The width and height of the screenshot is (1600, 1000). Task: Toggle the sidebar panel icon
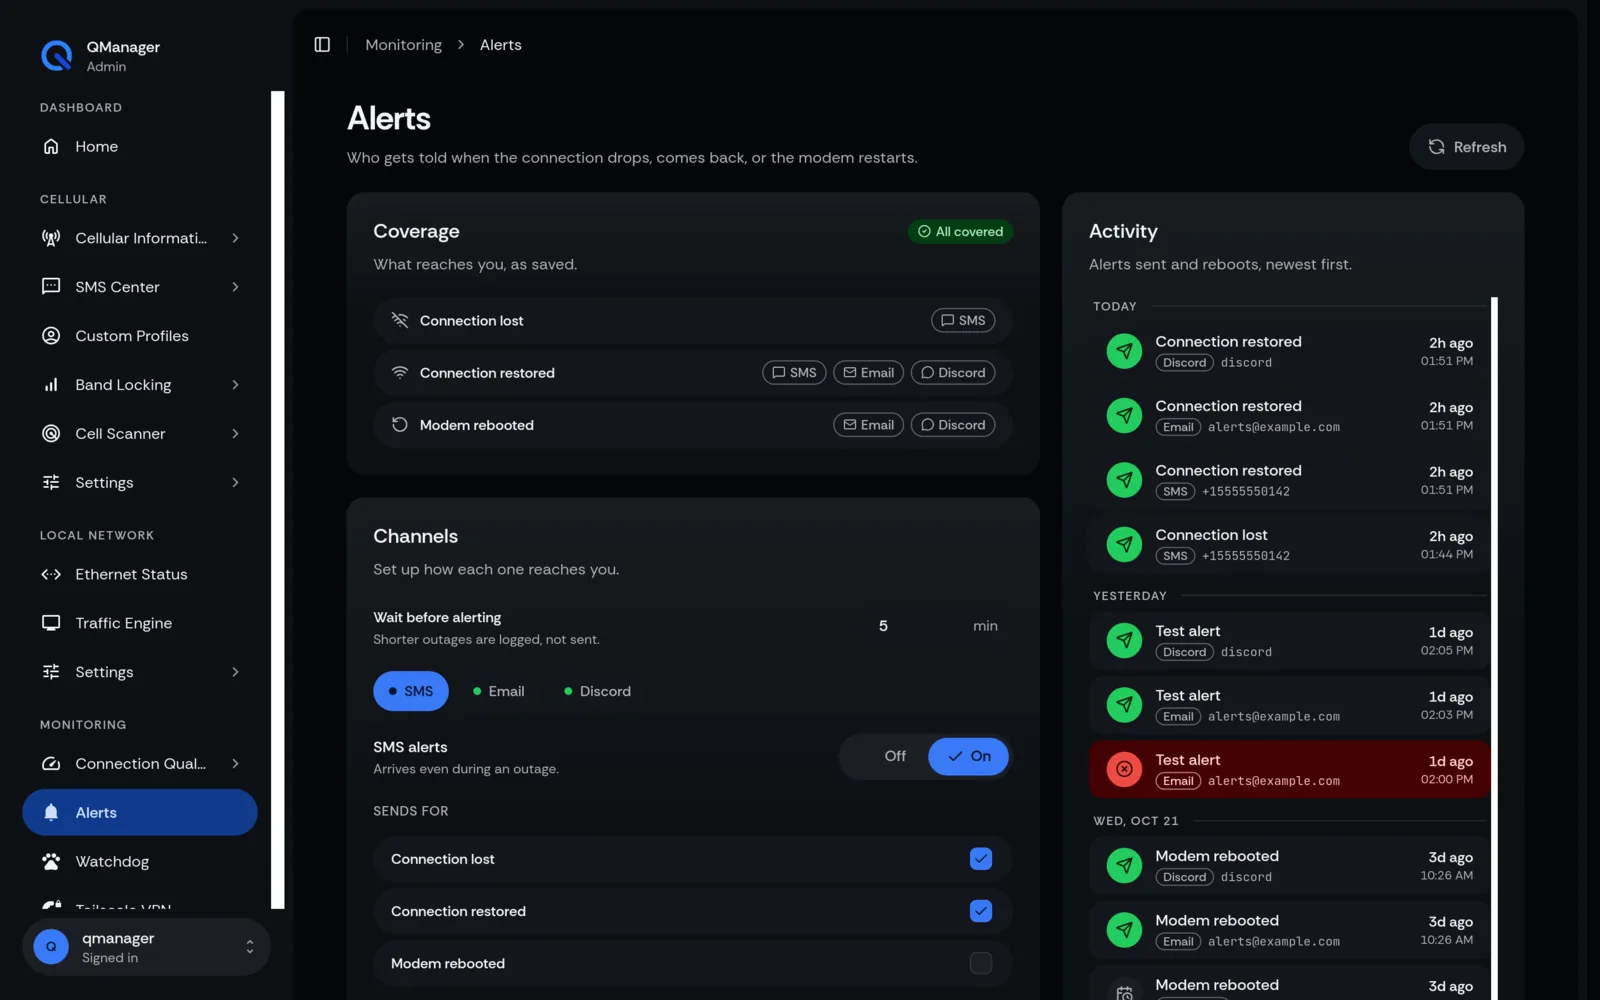(322, 45)
